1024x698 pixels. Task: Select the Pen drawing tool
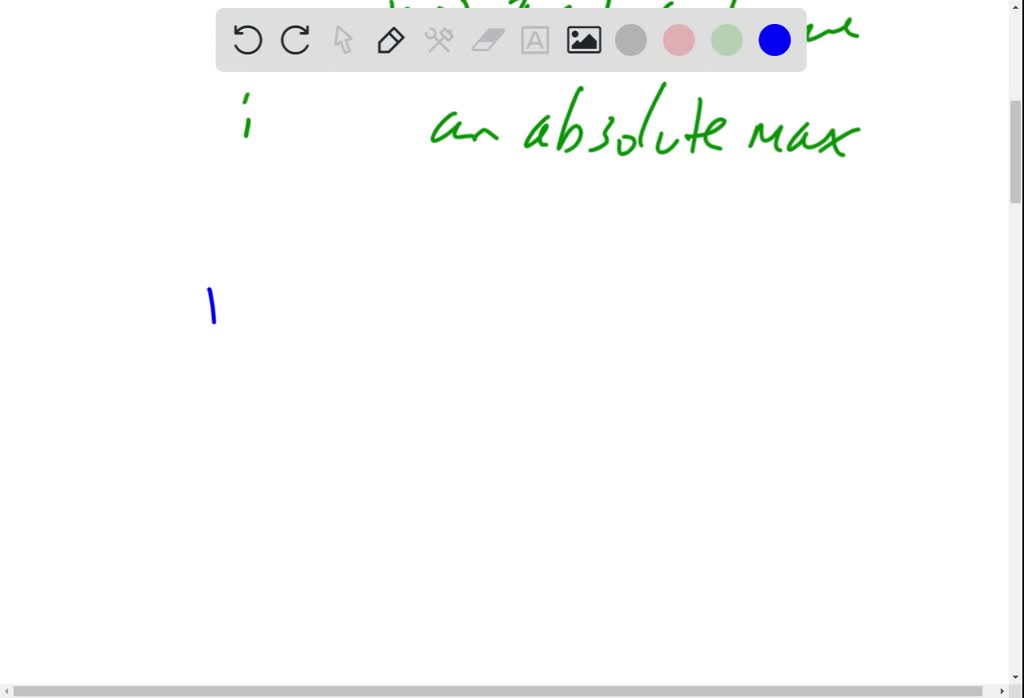pyautogui.click(x=390, y=40)
